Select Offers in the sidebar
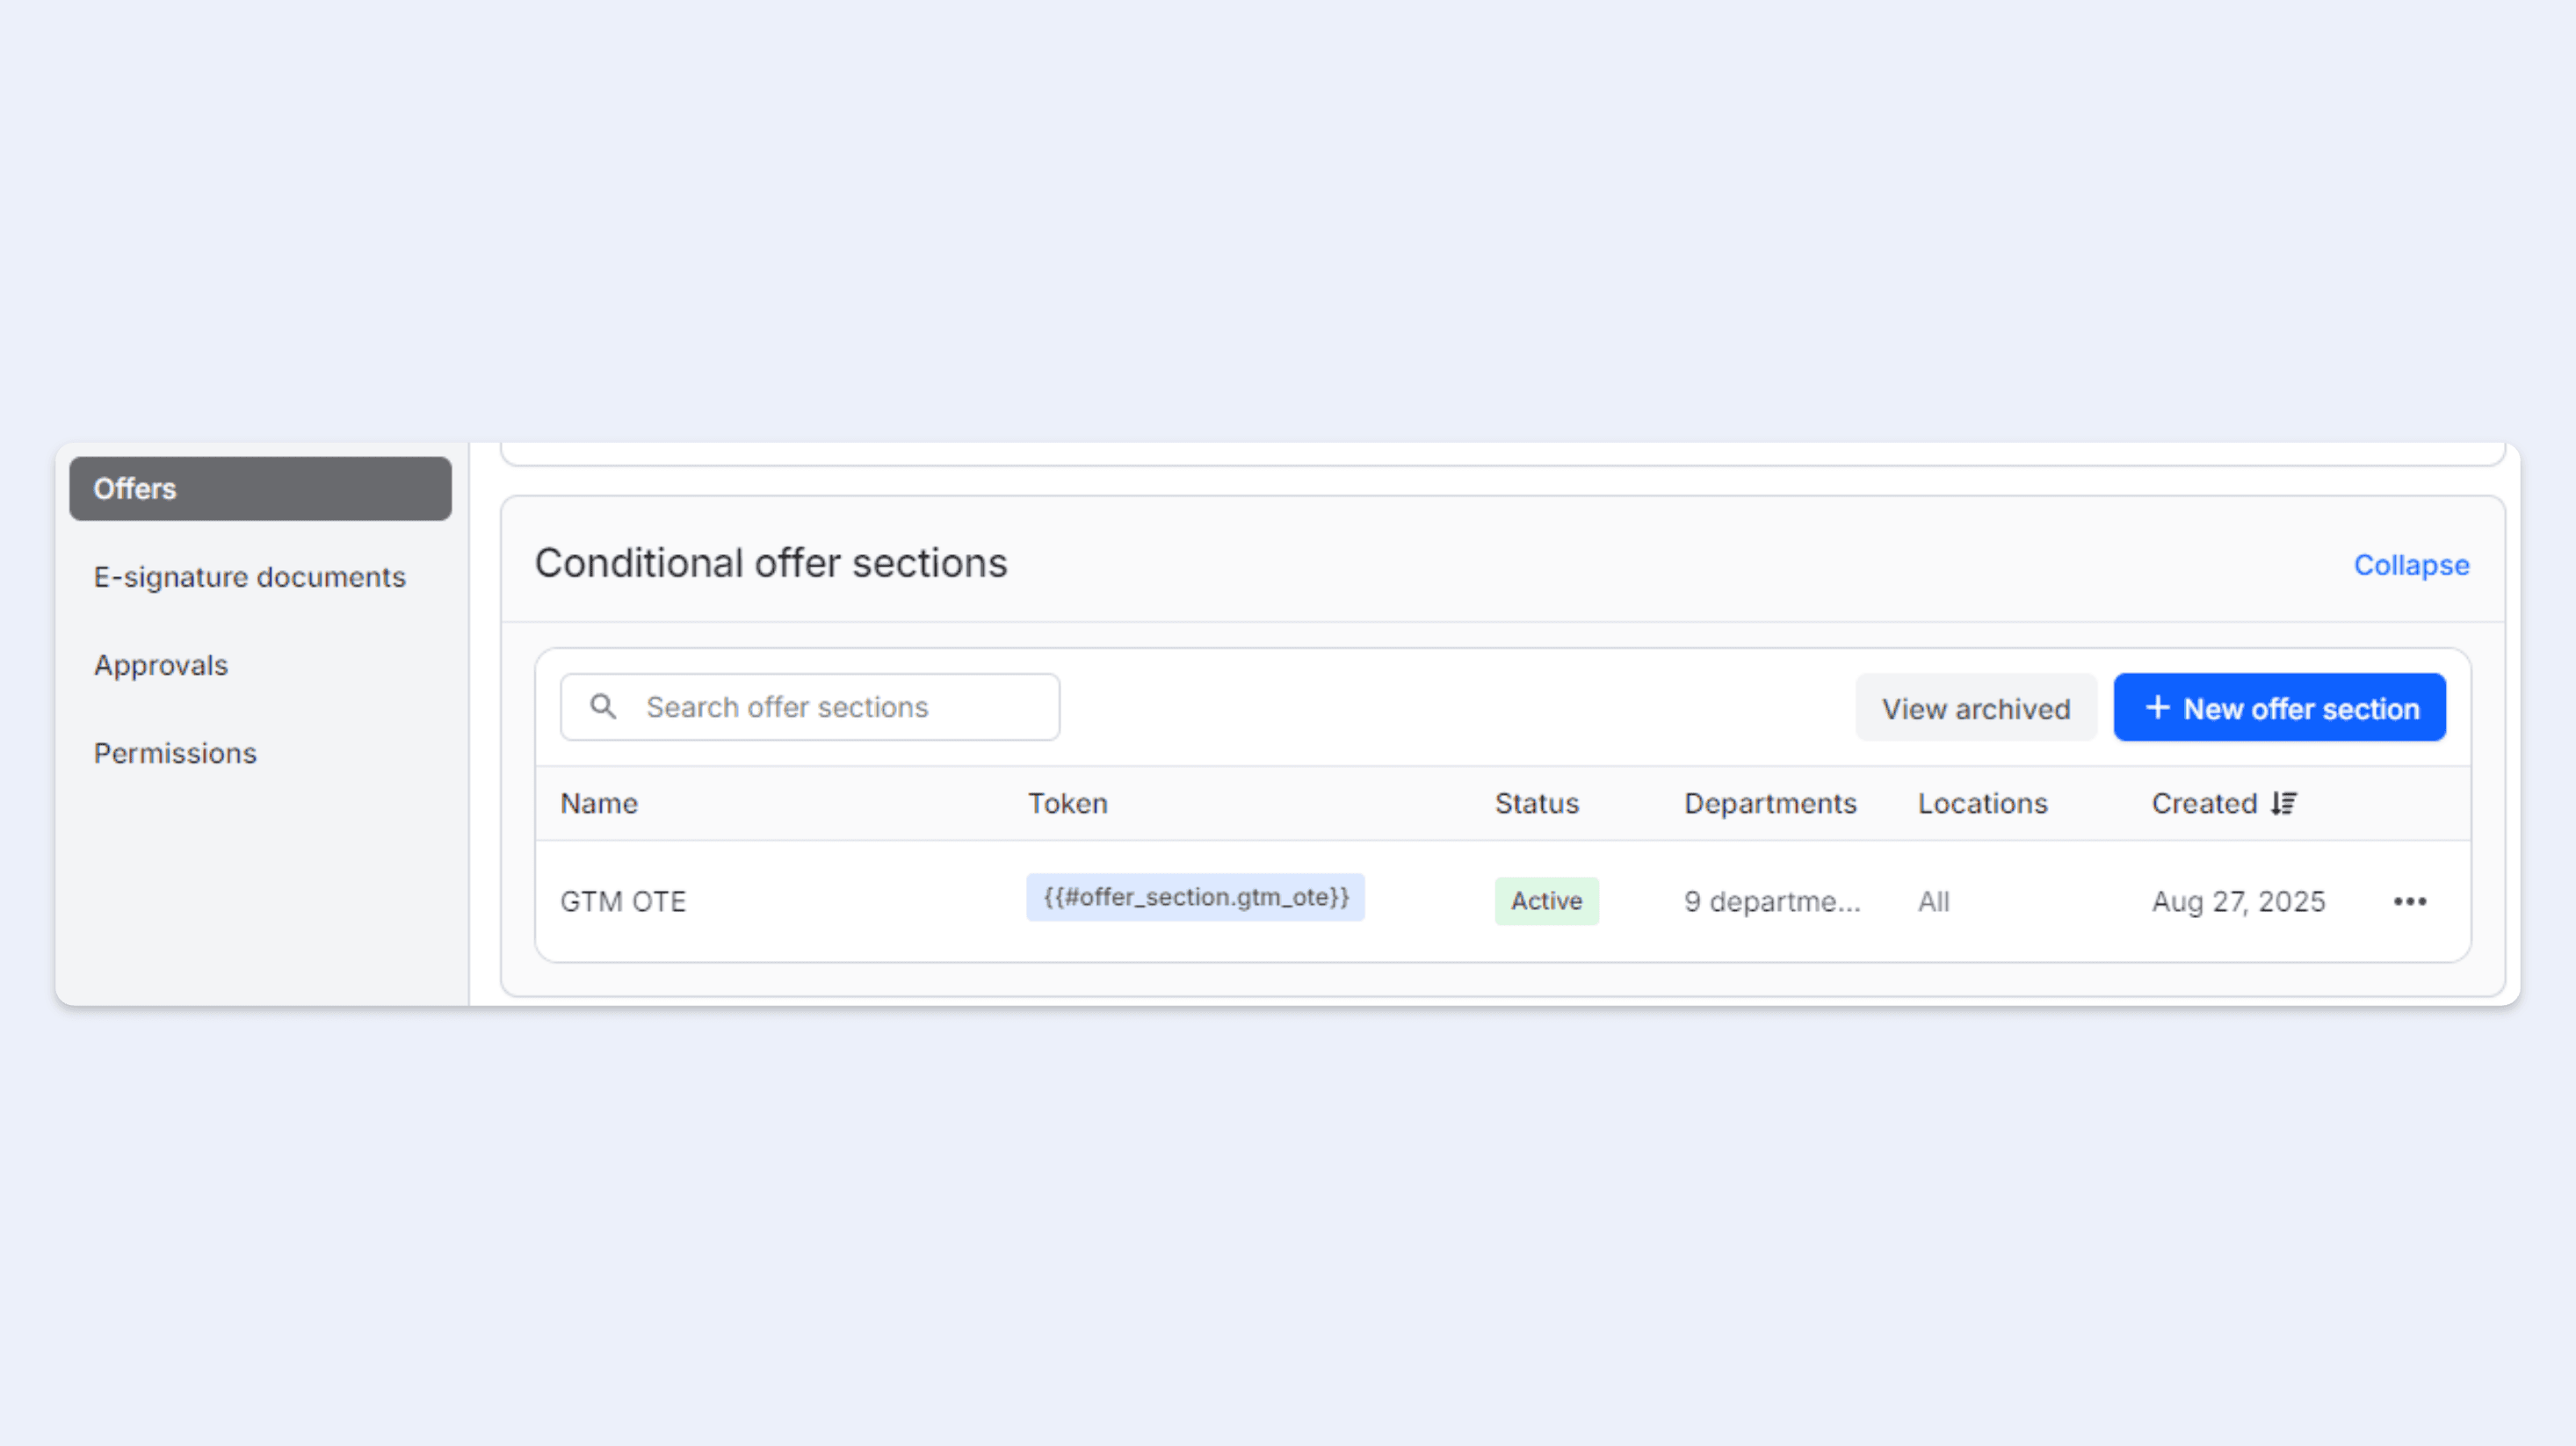This screenshot has height=1446, width=2576. pyautogui.click(x=260, y=488)
